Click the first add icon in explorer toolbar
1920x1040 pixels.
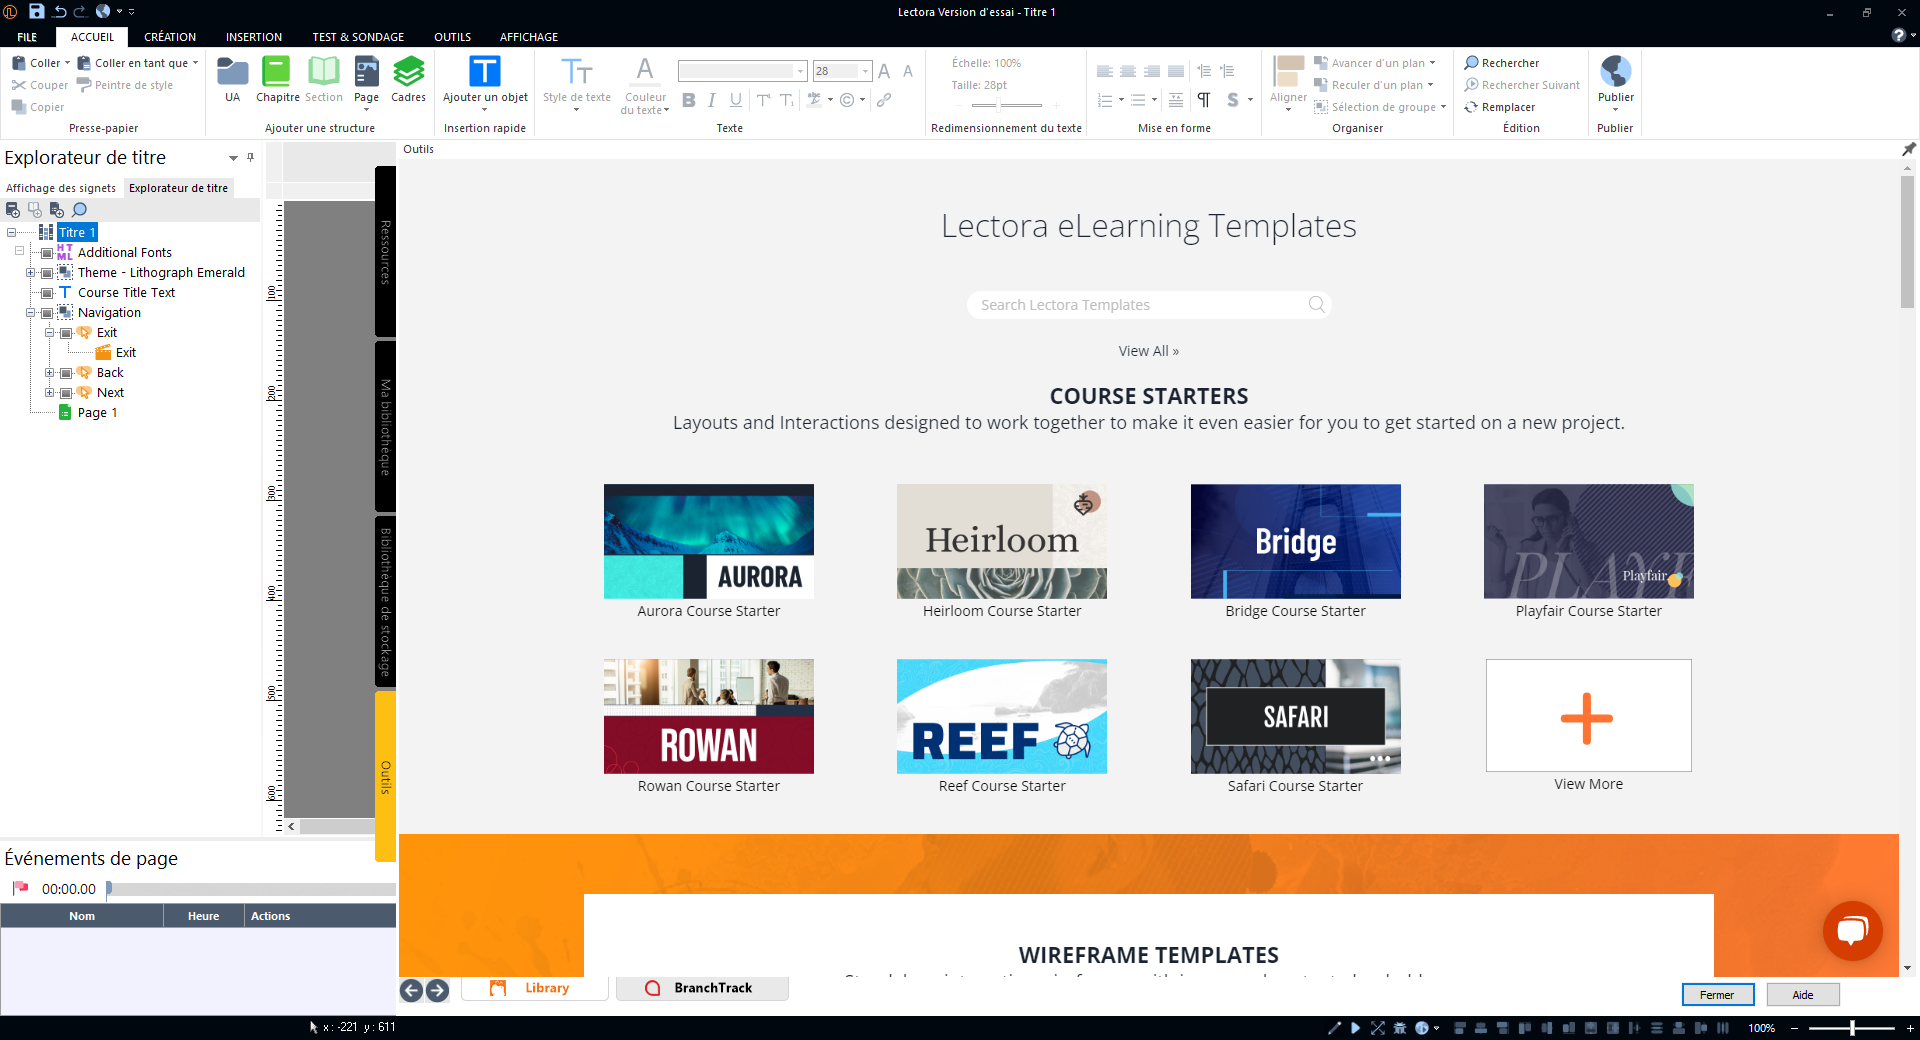13,210
